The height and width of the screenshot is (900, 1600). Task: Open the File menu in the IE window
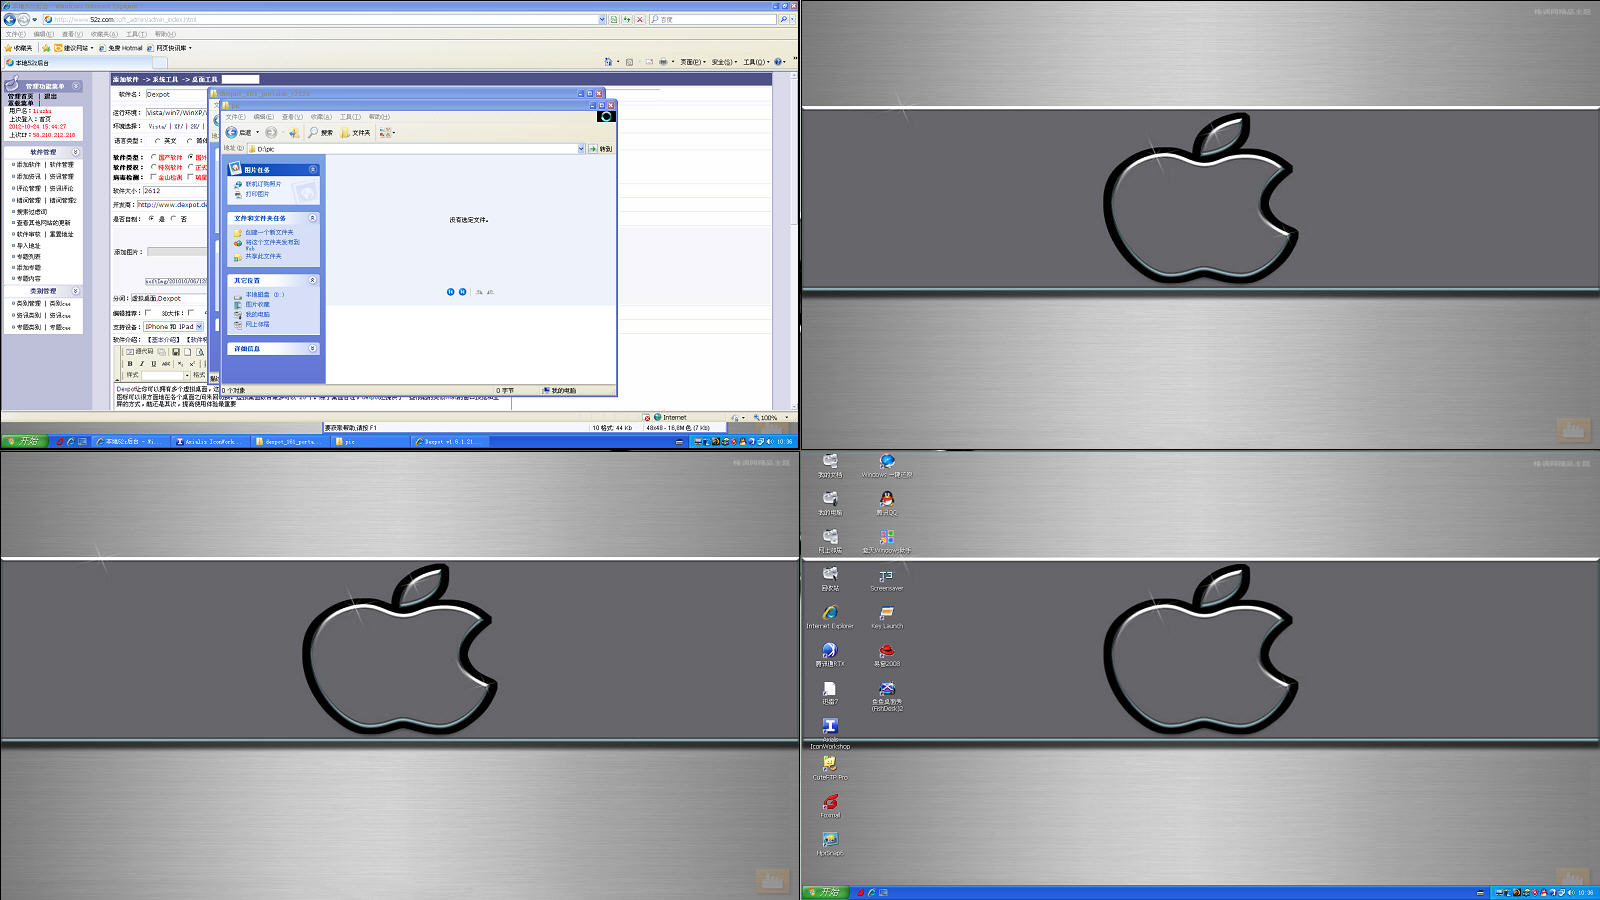(15, 34)
